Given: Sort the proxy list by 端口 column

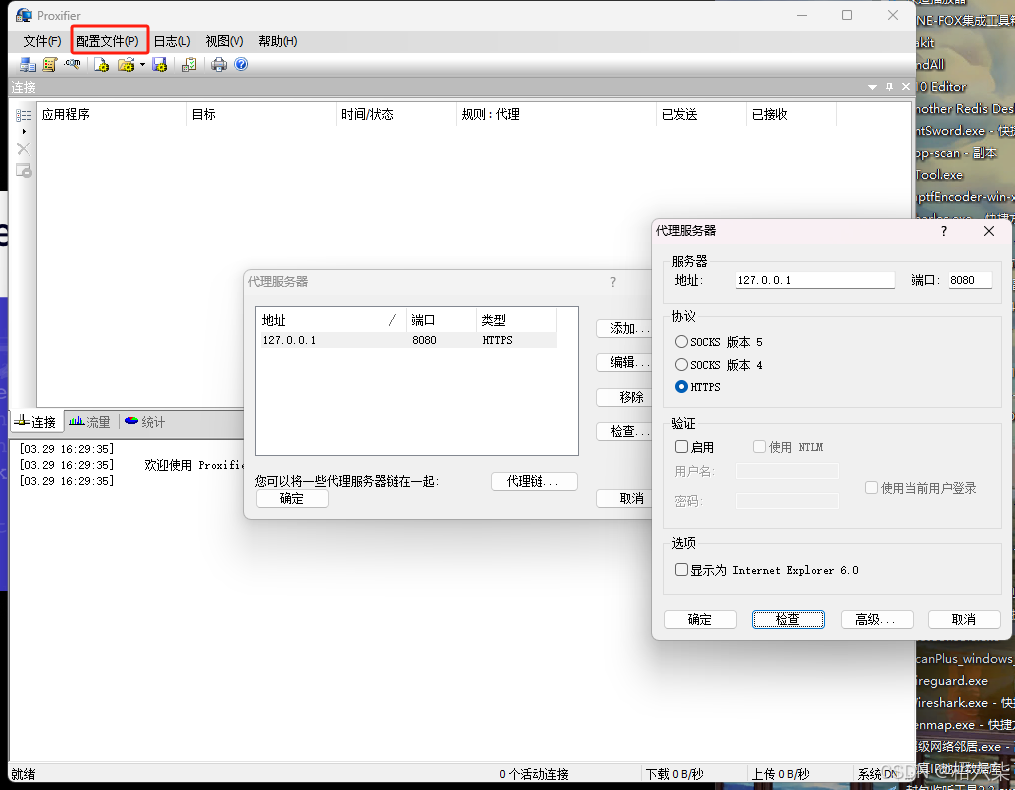Looking at the screenshot, I should pyautogui.click(x=441, y=320).
